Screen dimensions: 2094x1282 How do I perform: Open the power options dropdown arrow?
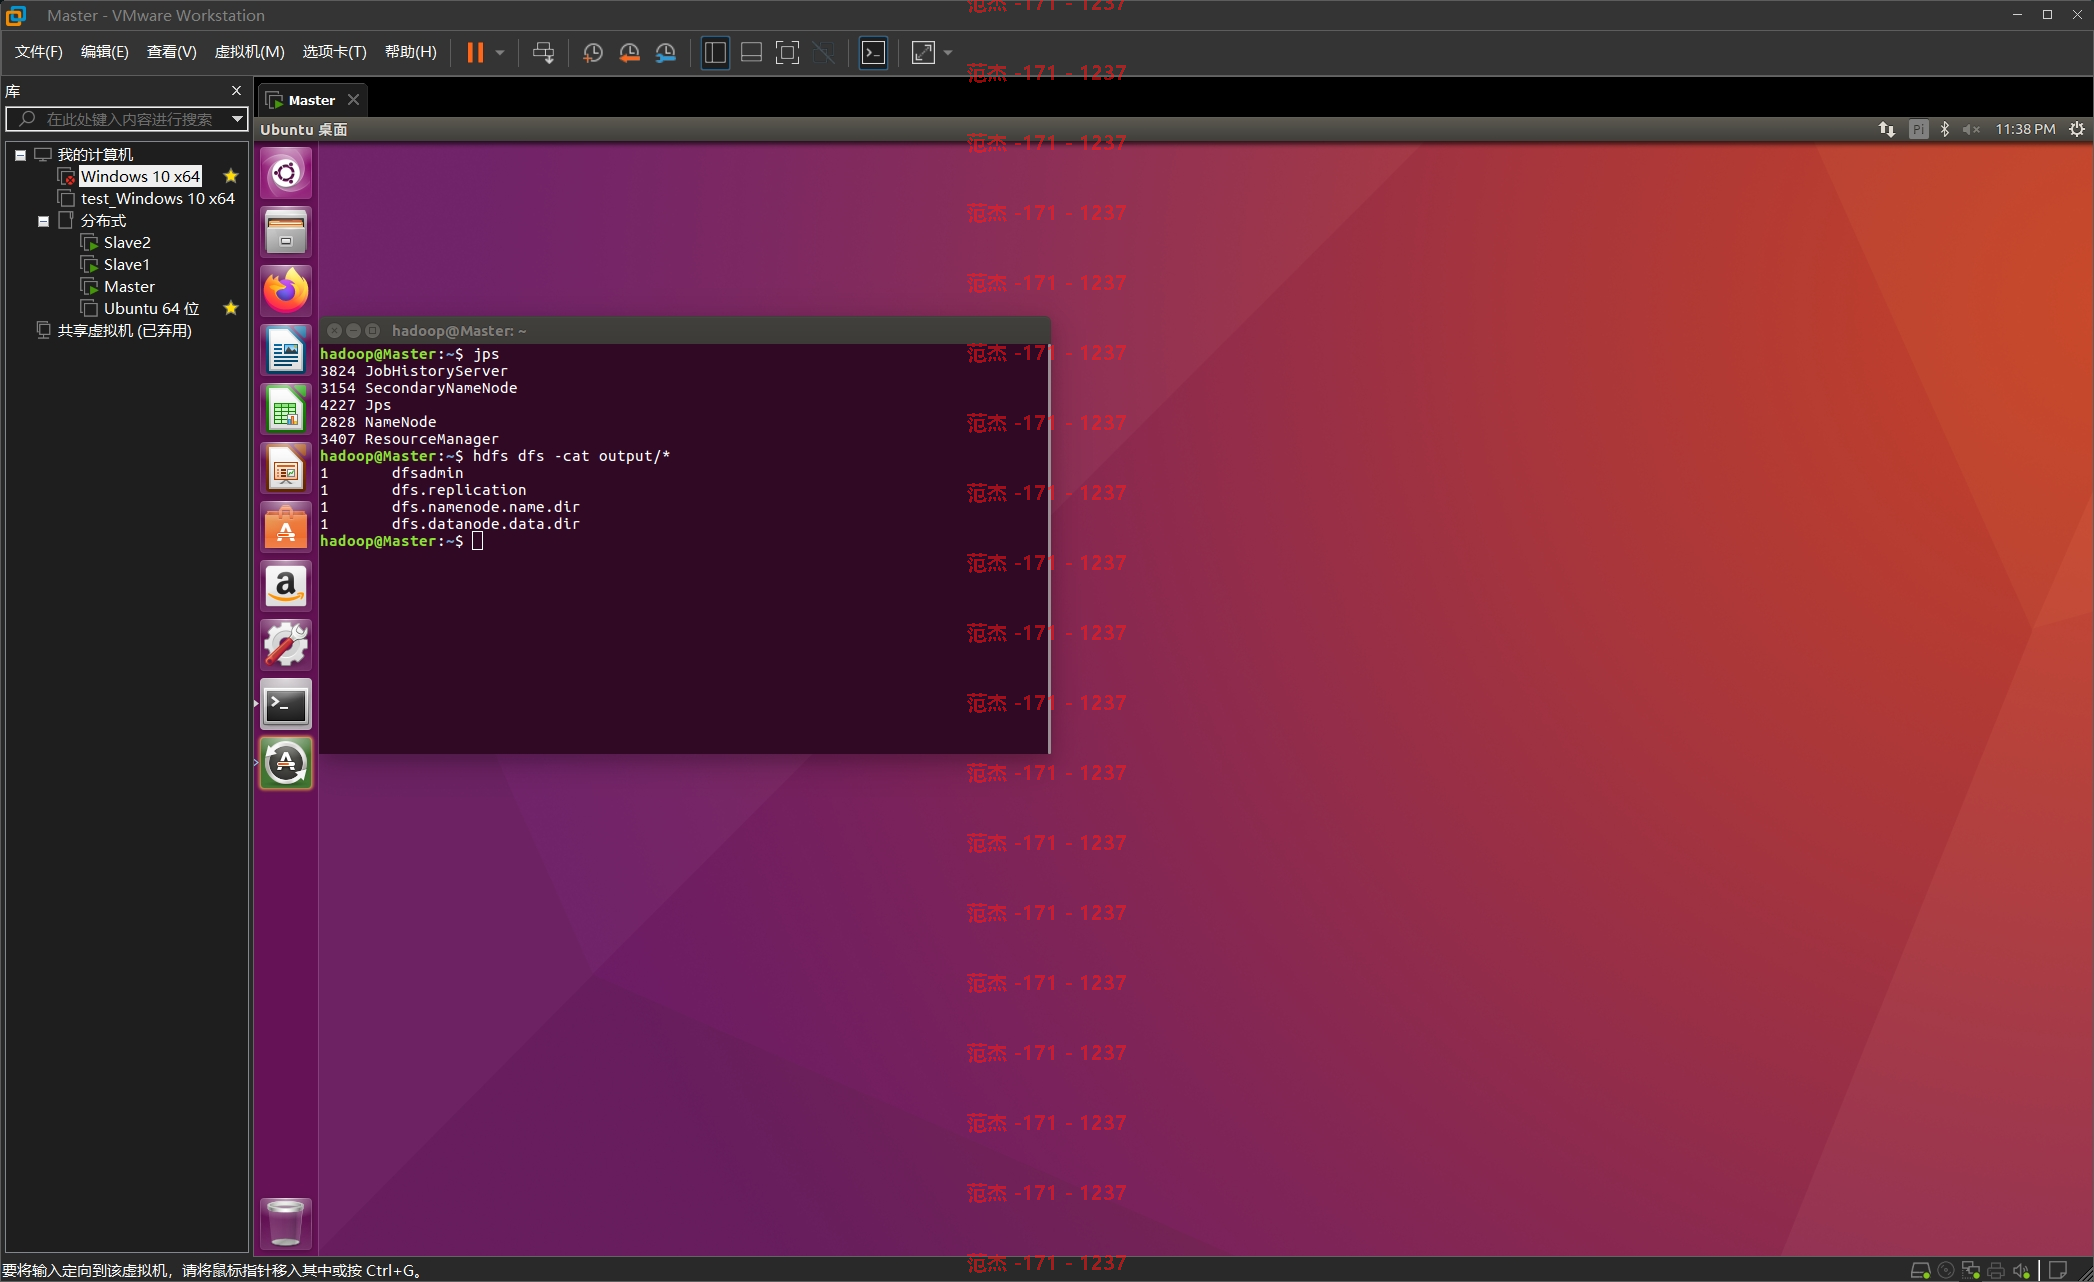tap(500, 52)
